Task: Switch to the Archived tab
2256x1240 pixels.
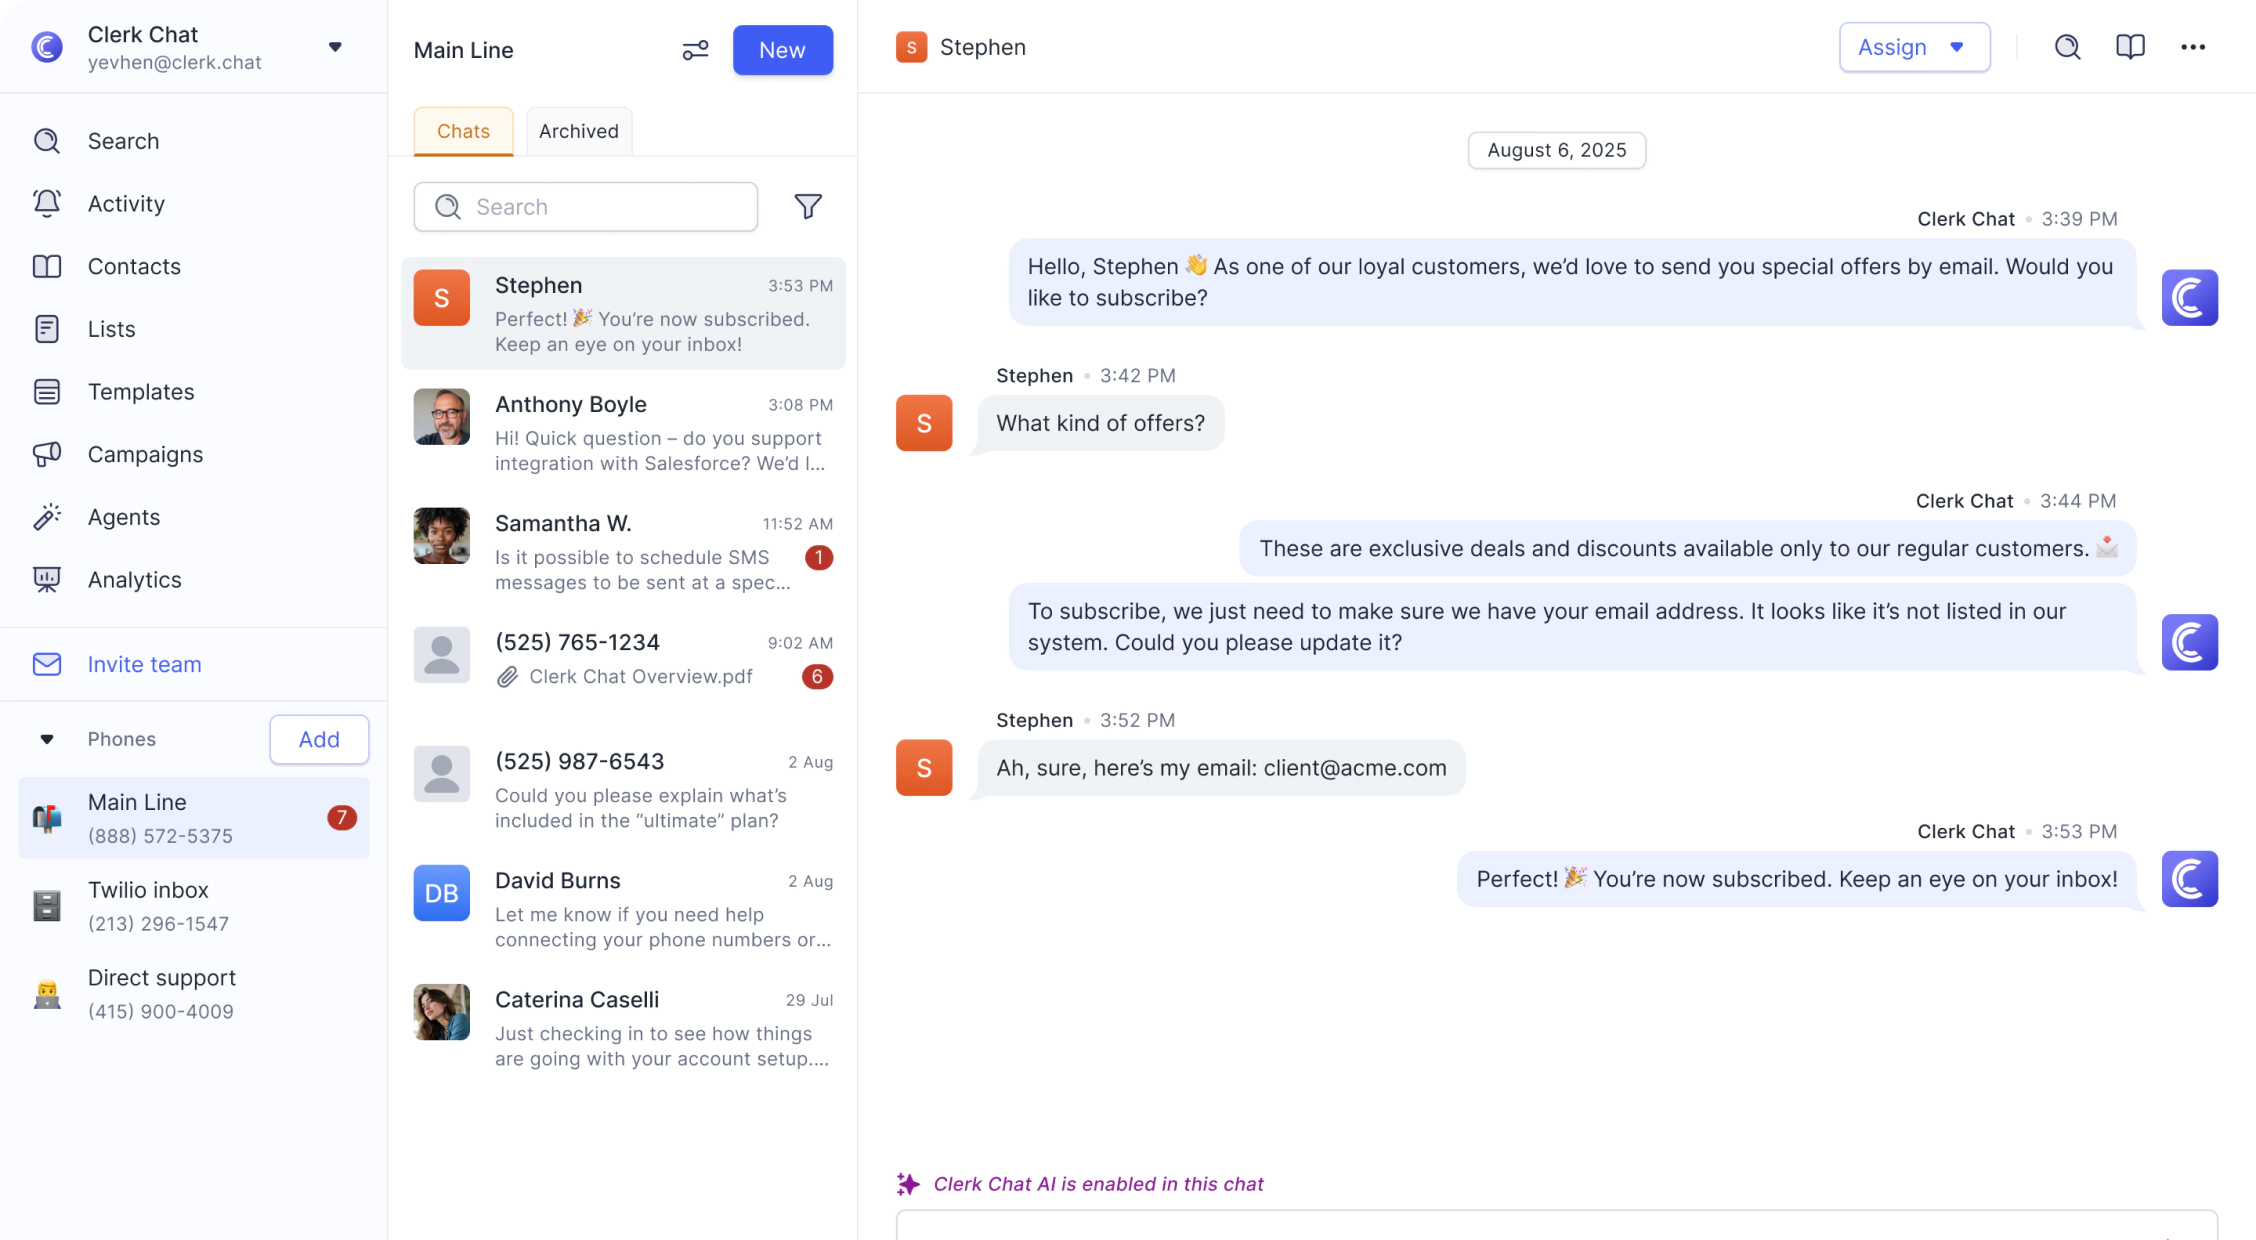Action: [x=578, y=131]
